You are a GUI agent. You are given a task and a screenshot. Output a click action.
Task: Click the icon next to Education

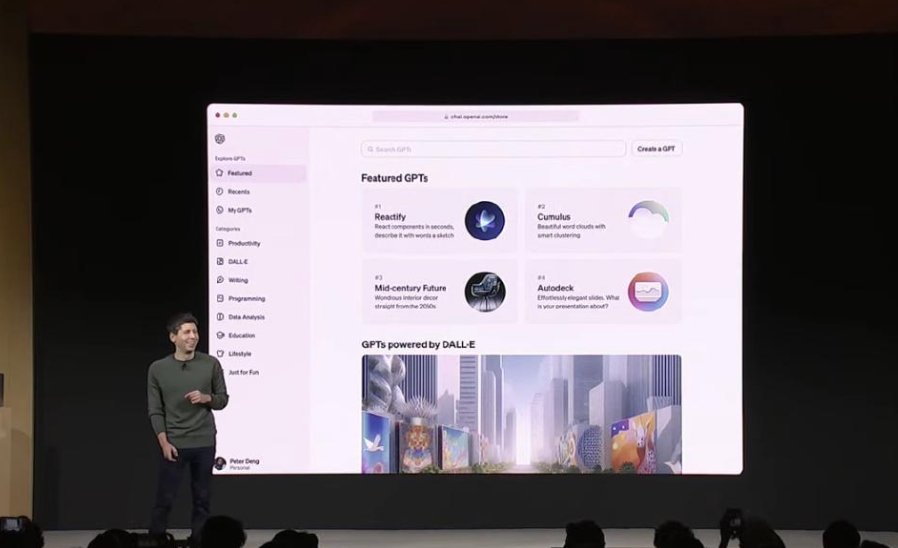coord(220,335)
